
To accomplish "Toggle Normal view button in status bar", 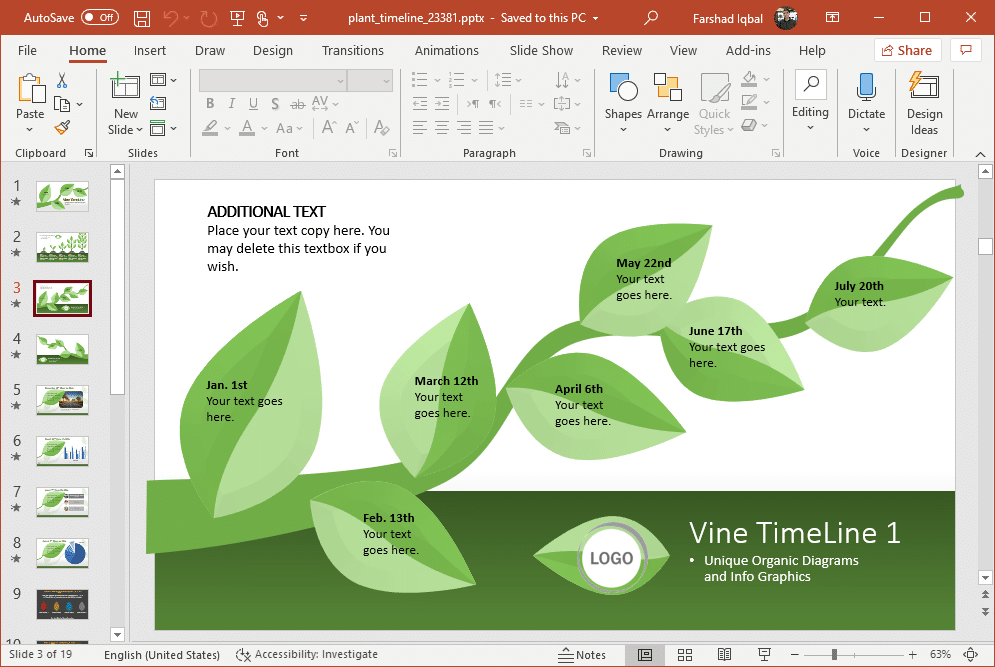I will pos(645,655).
